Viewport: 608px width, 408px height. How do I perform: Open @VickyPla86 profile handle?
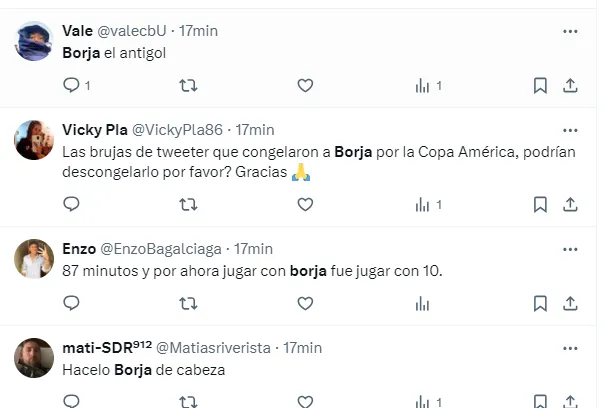[x=177, y=130]
